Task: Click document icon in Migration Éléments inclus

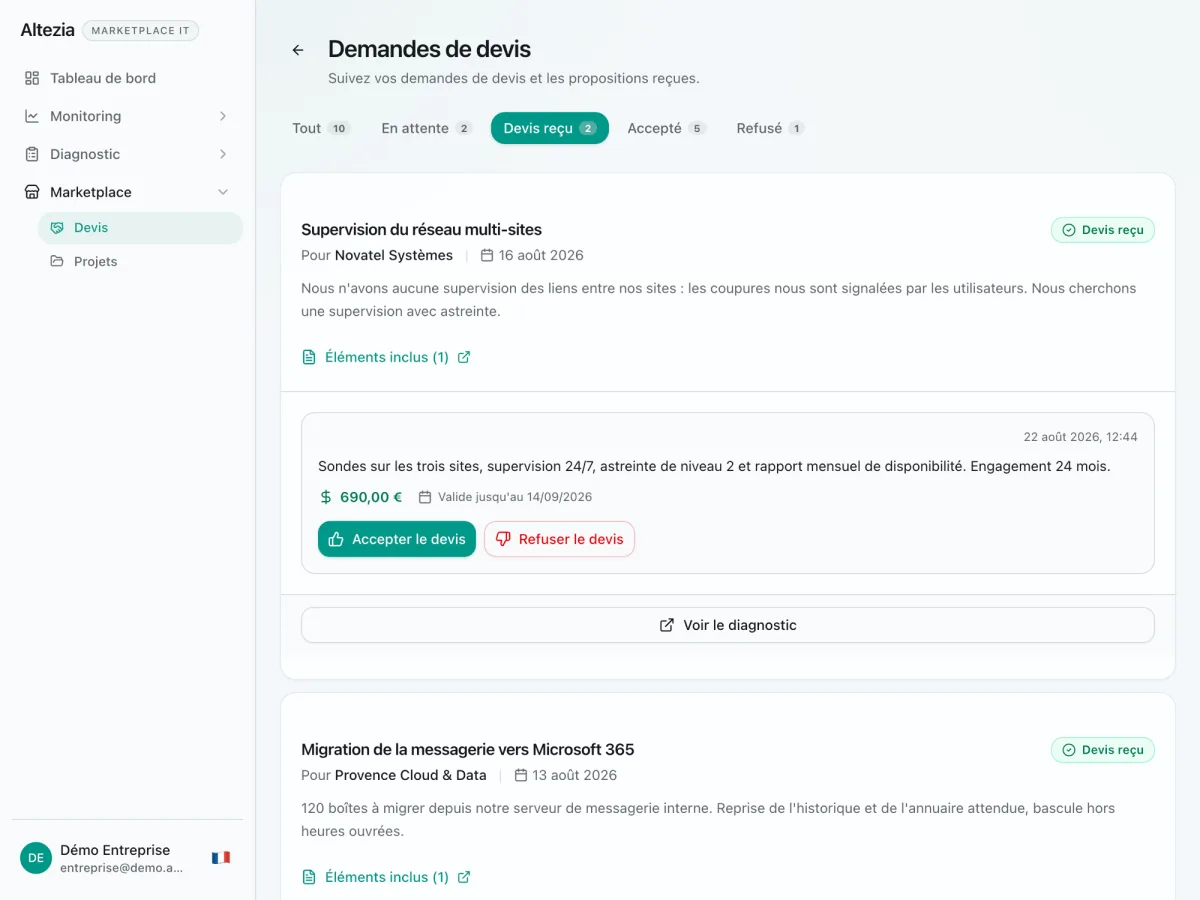Action: coord(309,877)
